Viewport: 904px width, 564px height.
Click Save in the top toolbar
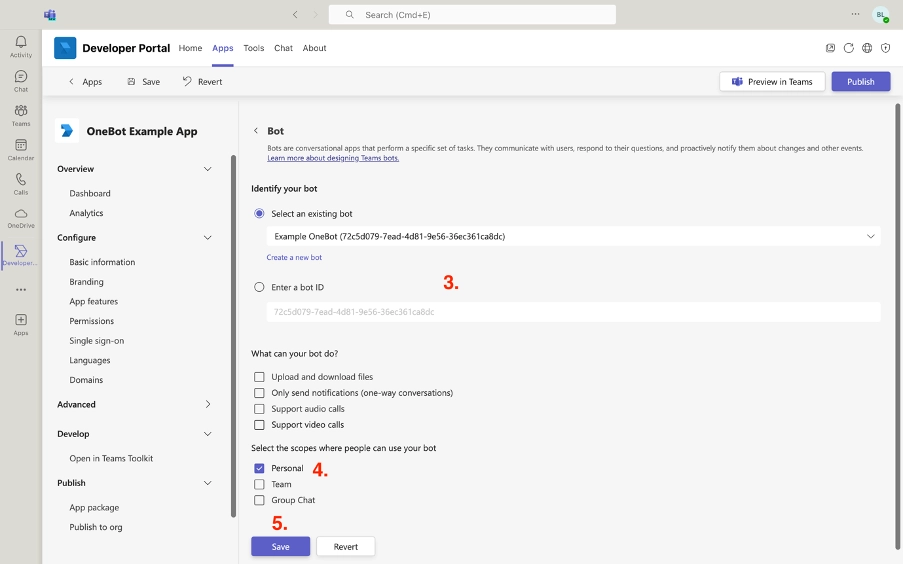(x=144, y=82)
